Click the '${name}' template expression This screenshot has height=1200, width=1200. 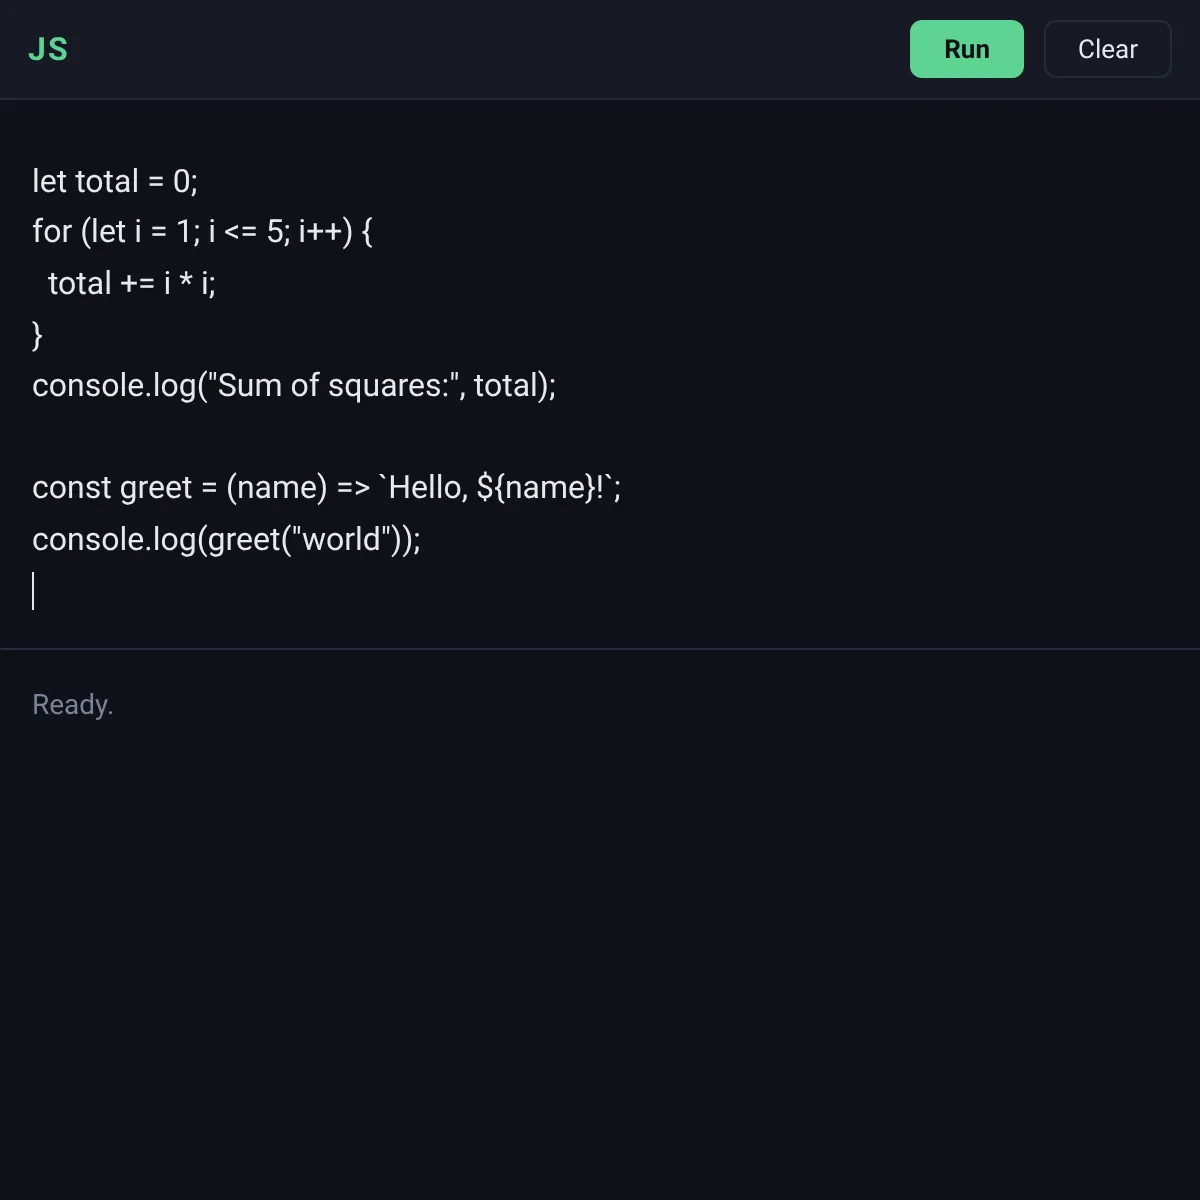(537, 487)
